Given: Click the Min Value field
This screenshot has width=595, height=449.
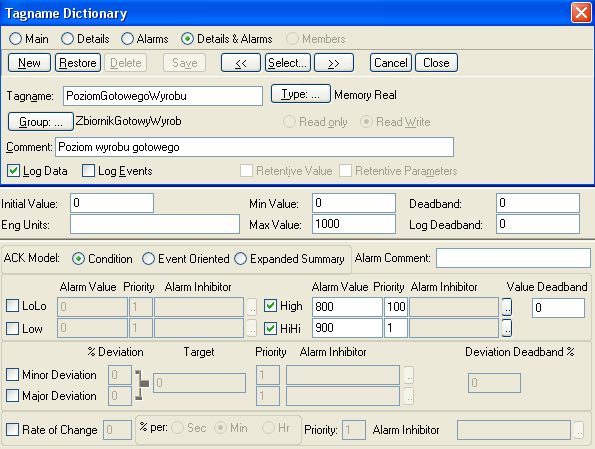Looking at the screenshot, I should tap(354, 203).
